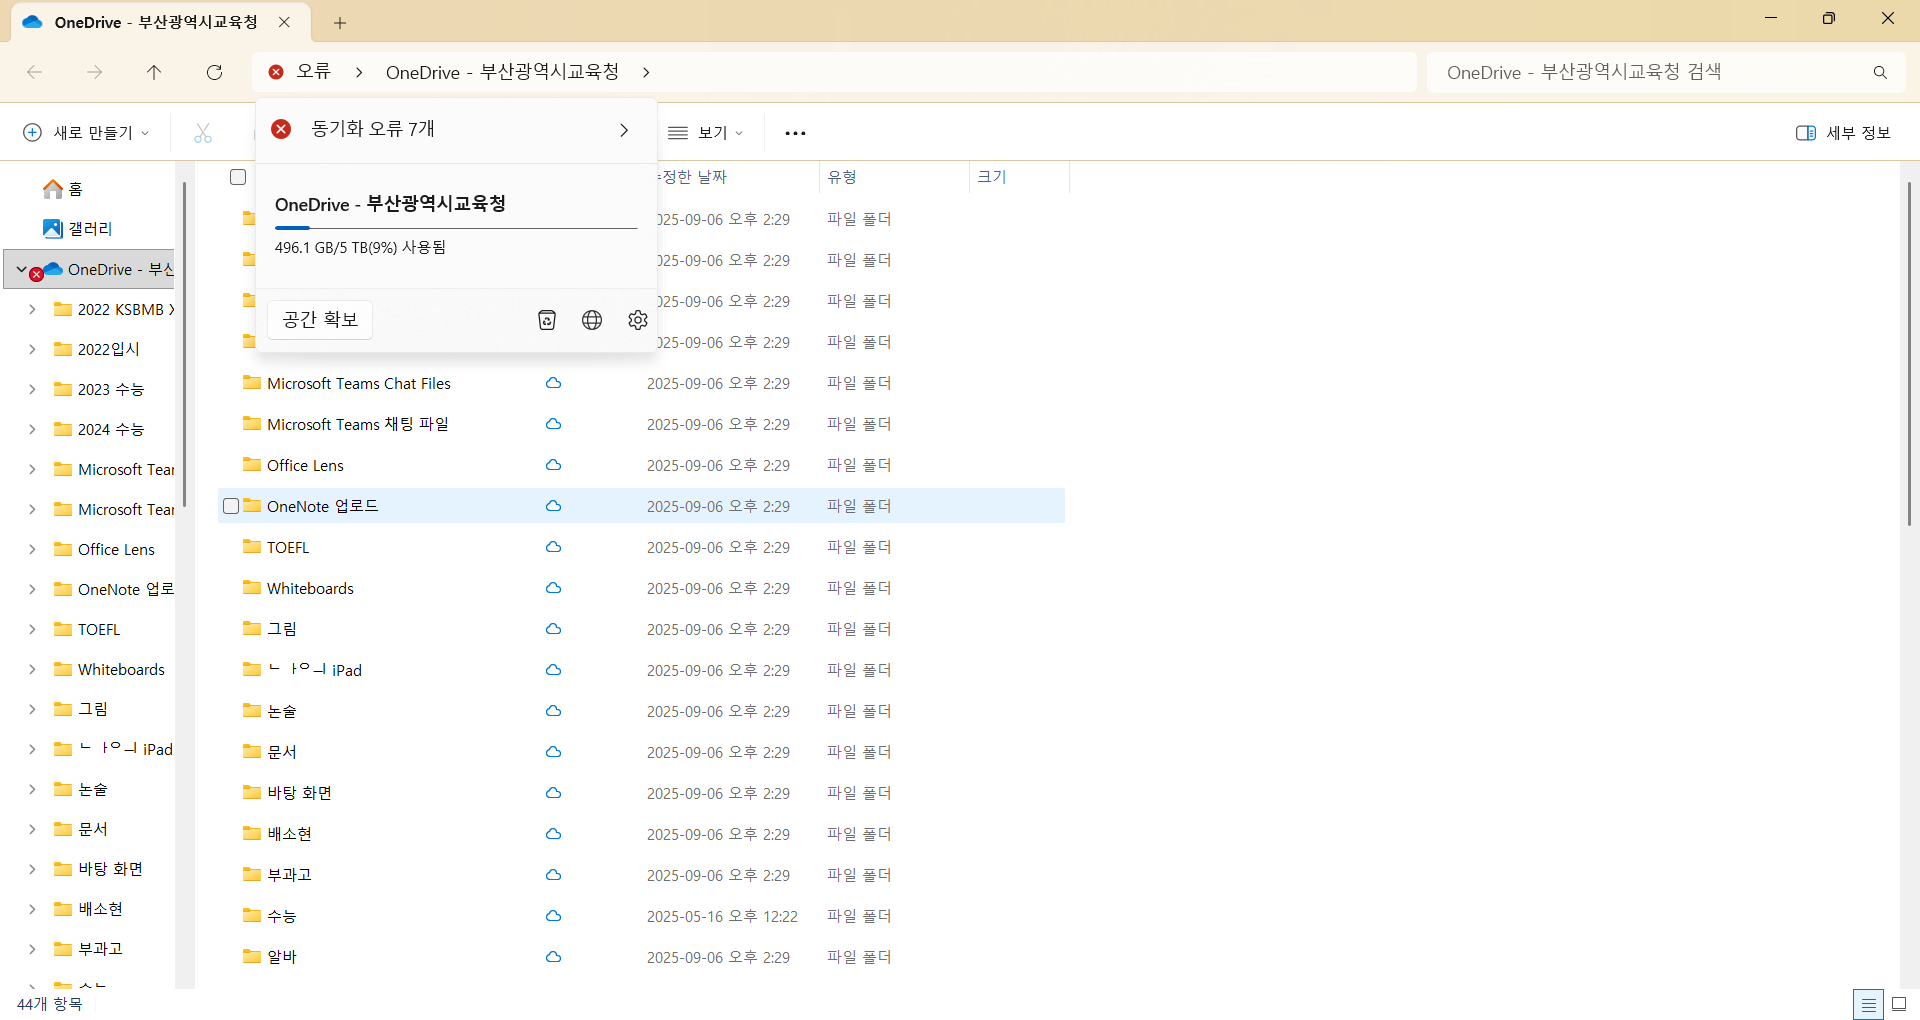Viewport: 1920px width, 1020px height.
Task: Go up one folder level
Action: pyautogui.click(x=154, y=72)
